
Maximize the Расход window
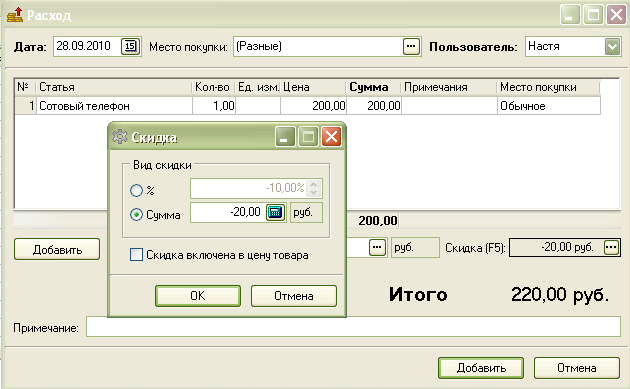[593, 15]
